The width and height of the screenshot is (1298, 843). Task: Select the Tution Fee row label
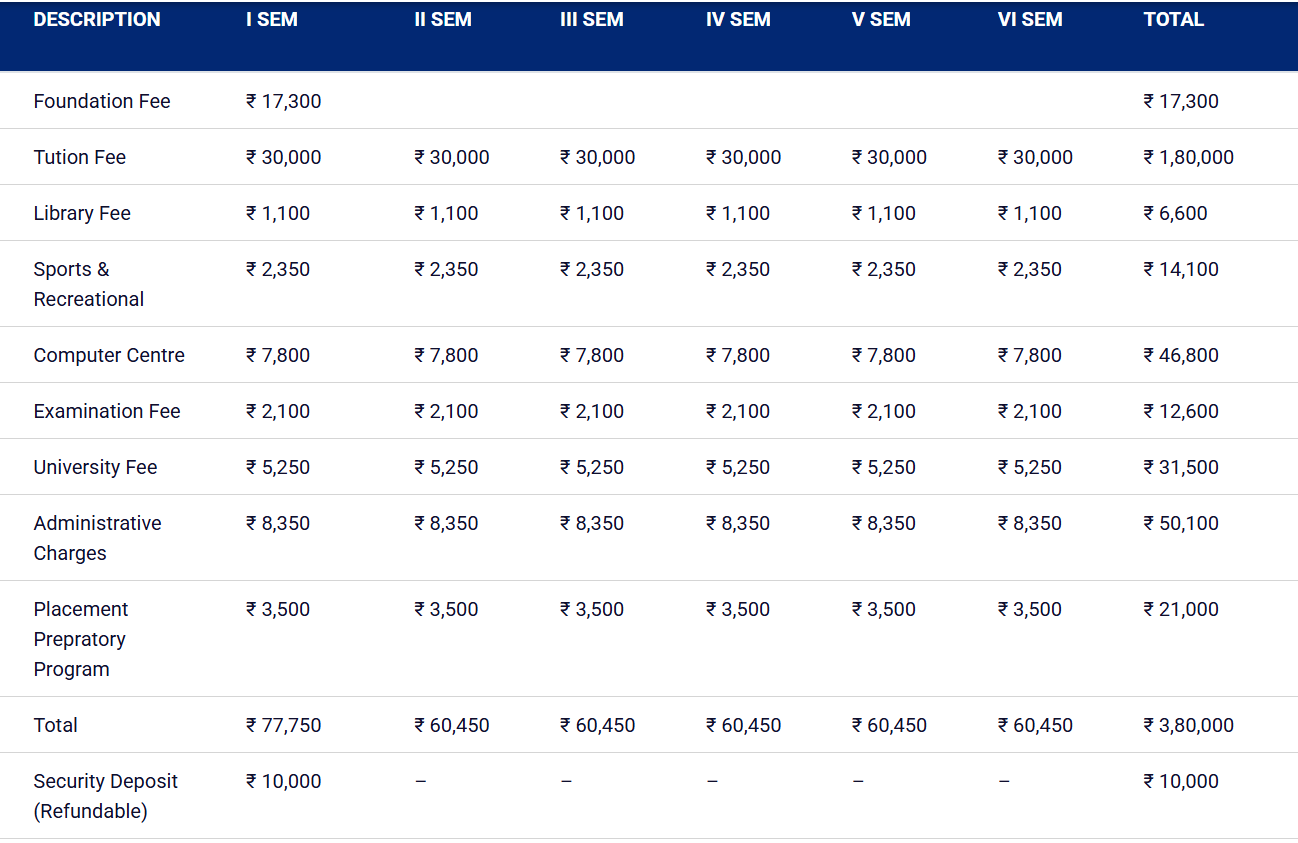pos(80,157)
